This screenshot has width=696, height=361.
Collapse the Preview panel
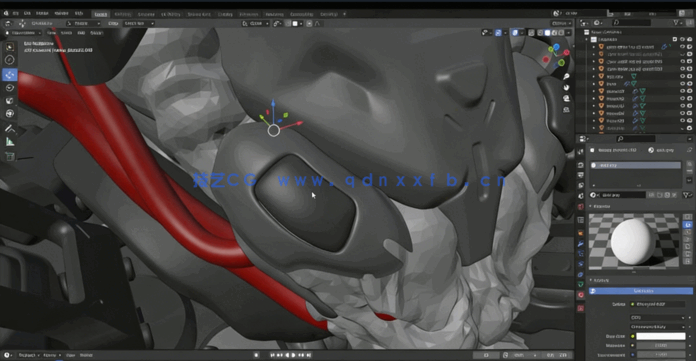tap(591, 206)
